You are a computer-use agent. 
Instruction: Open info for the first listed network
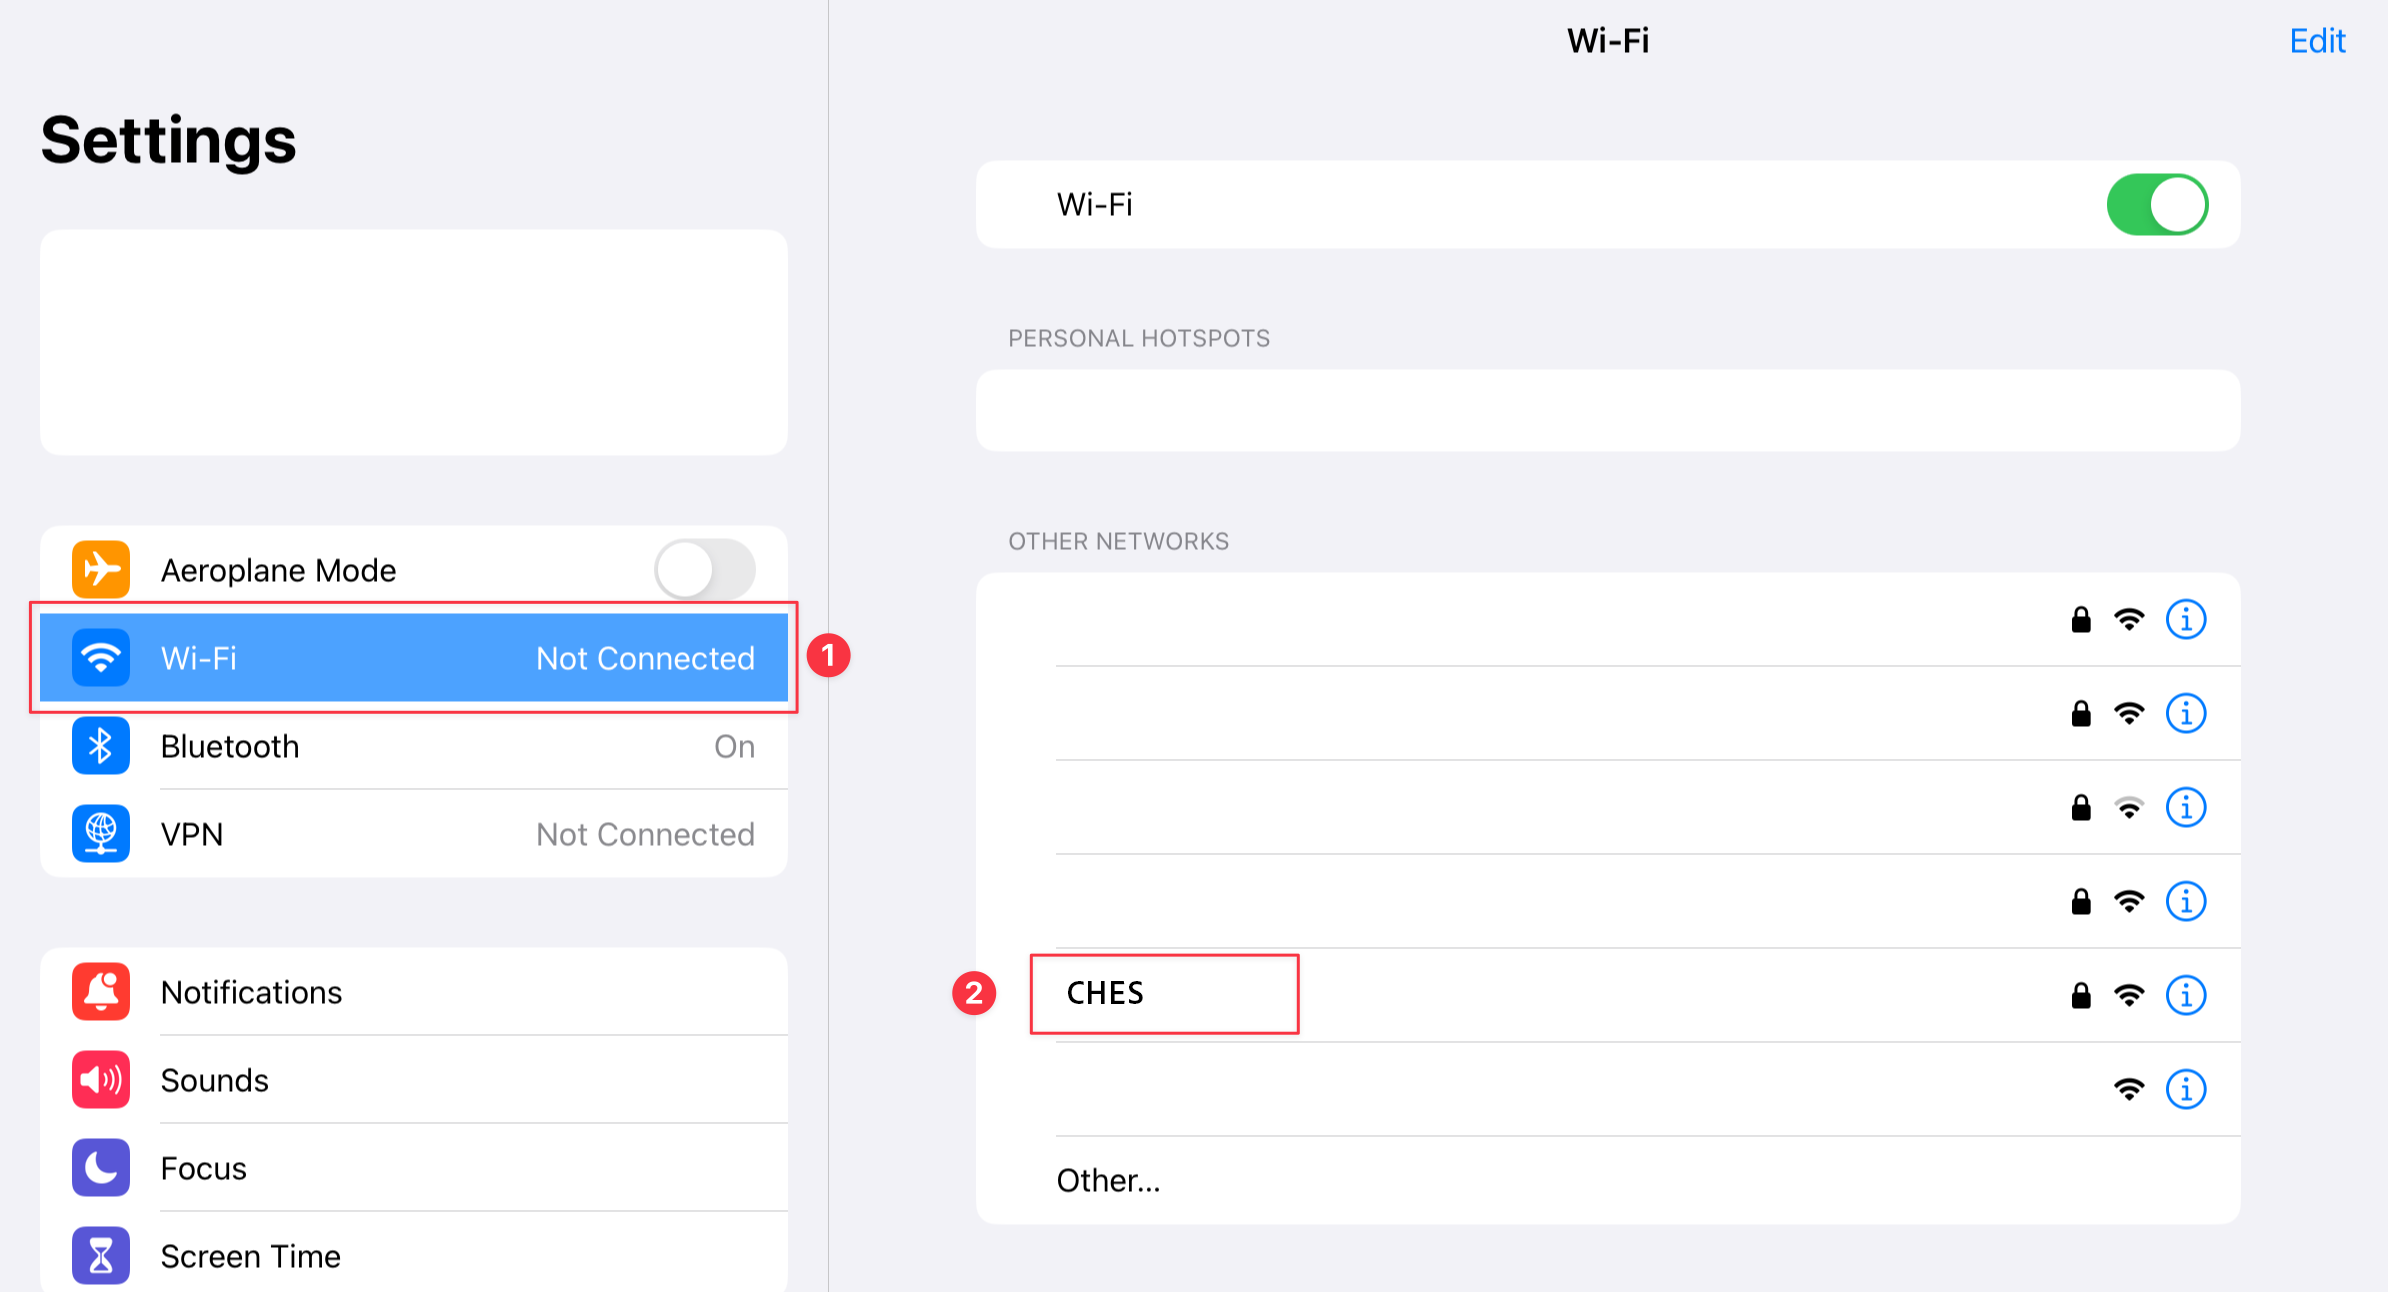pyautogui.click(x=2185, y=620)
